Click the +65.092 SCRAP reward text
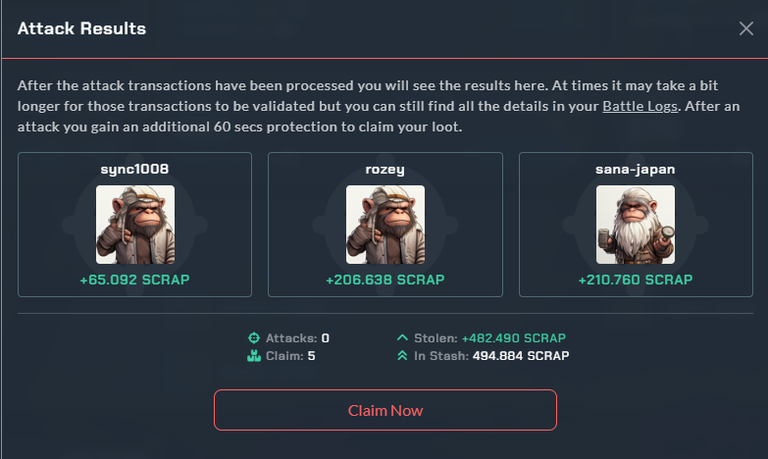This screenshot has width=768, height=459. point(135,280)
